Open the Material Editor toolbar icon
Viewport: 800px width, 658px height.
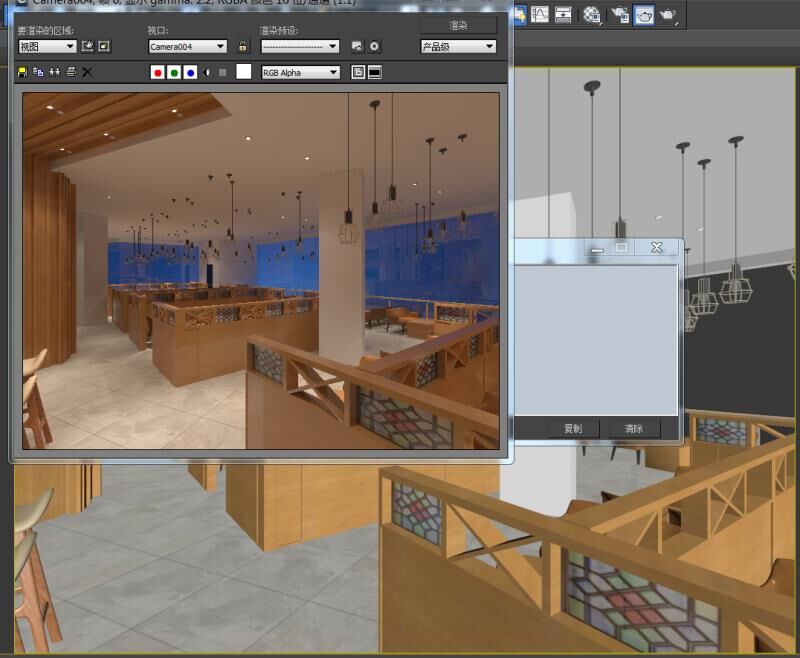click(592, 15)
